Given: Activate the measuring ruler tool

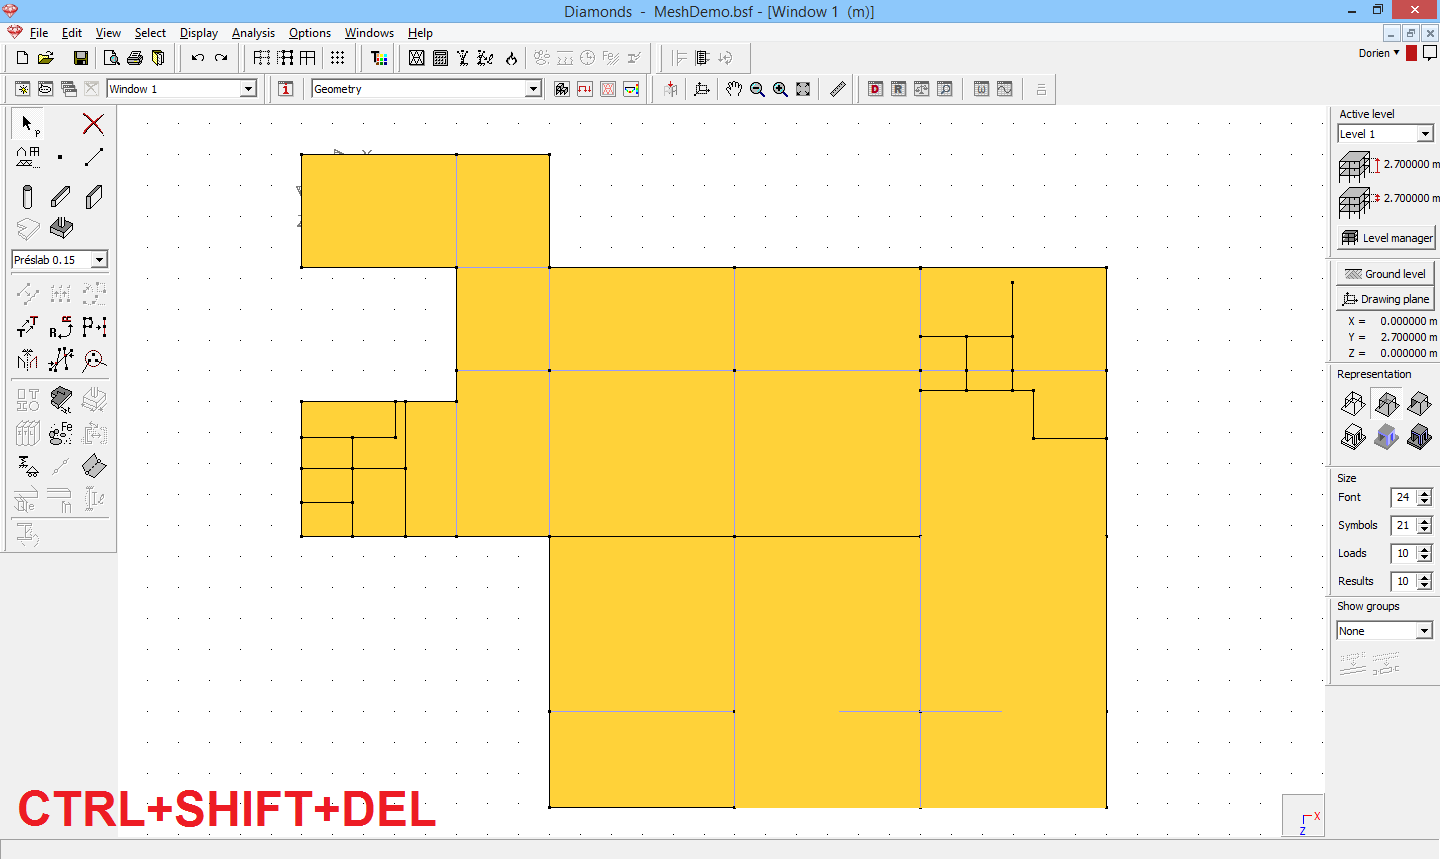Looking at the screenshot, I should click(x=838, y=89).
